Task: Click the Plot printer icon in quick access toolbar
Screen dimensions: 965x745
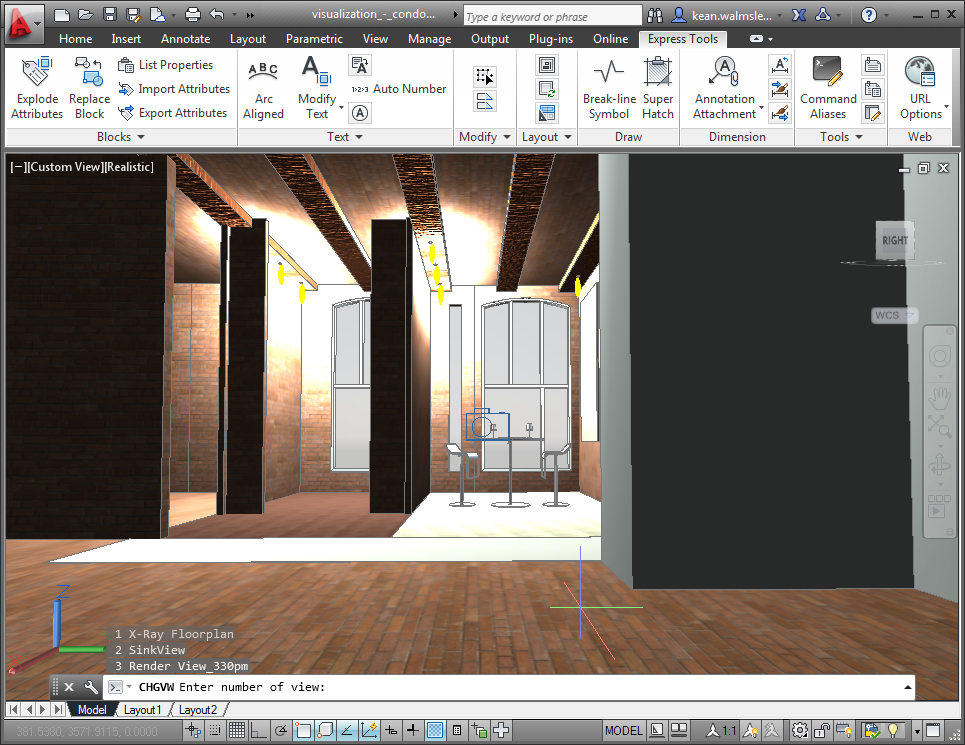Action: pos(192,15)
